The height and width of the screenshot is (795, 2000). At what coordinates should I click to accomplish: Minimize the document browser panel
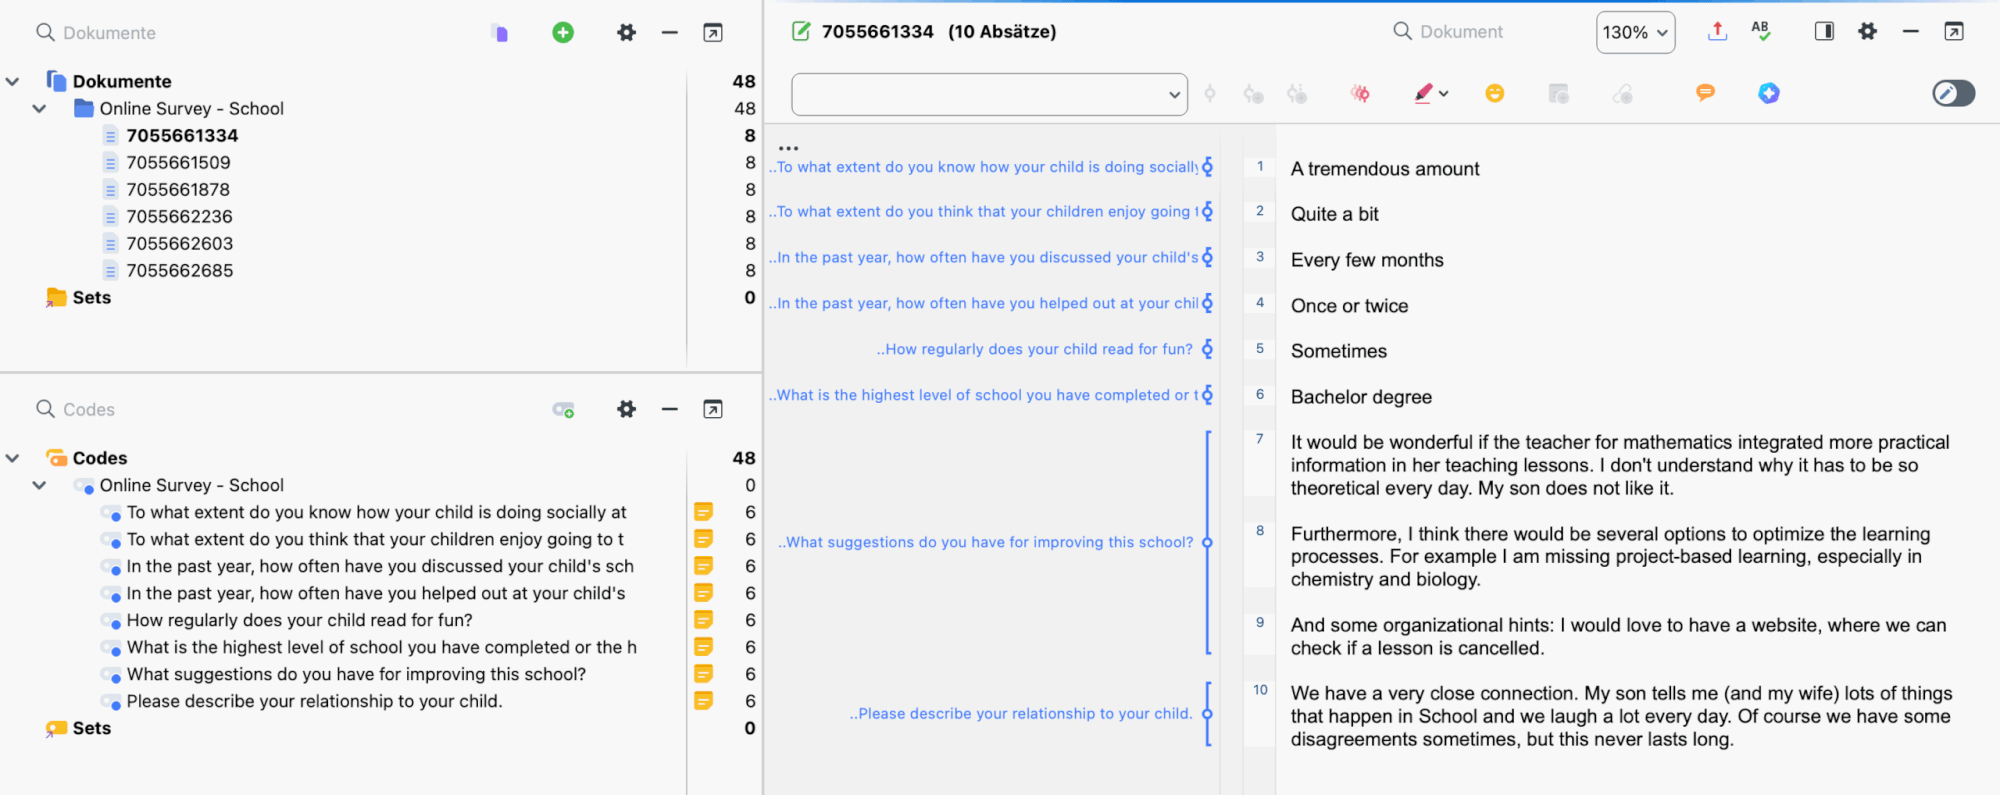(1910, 31)
